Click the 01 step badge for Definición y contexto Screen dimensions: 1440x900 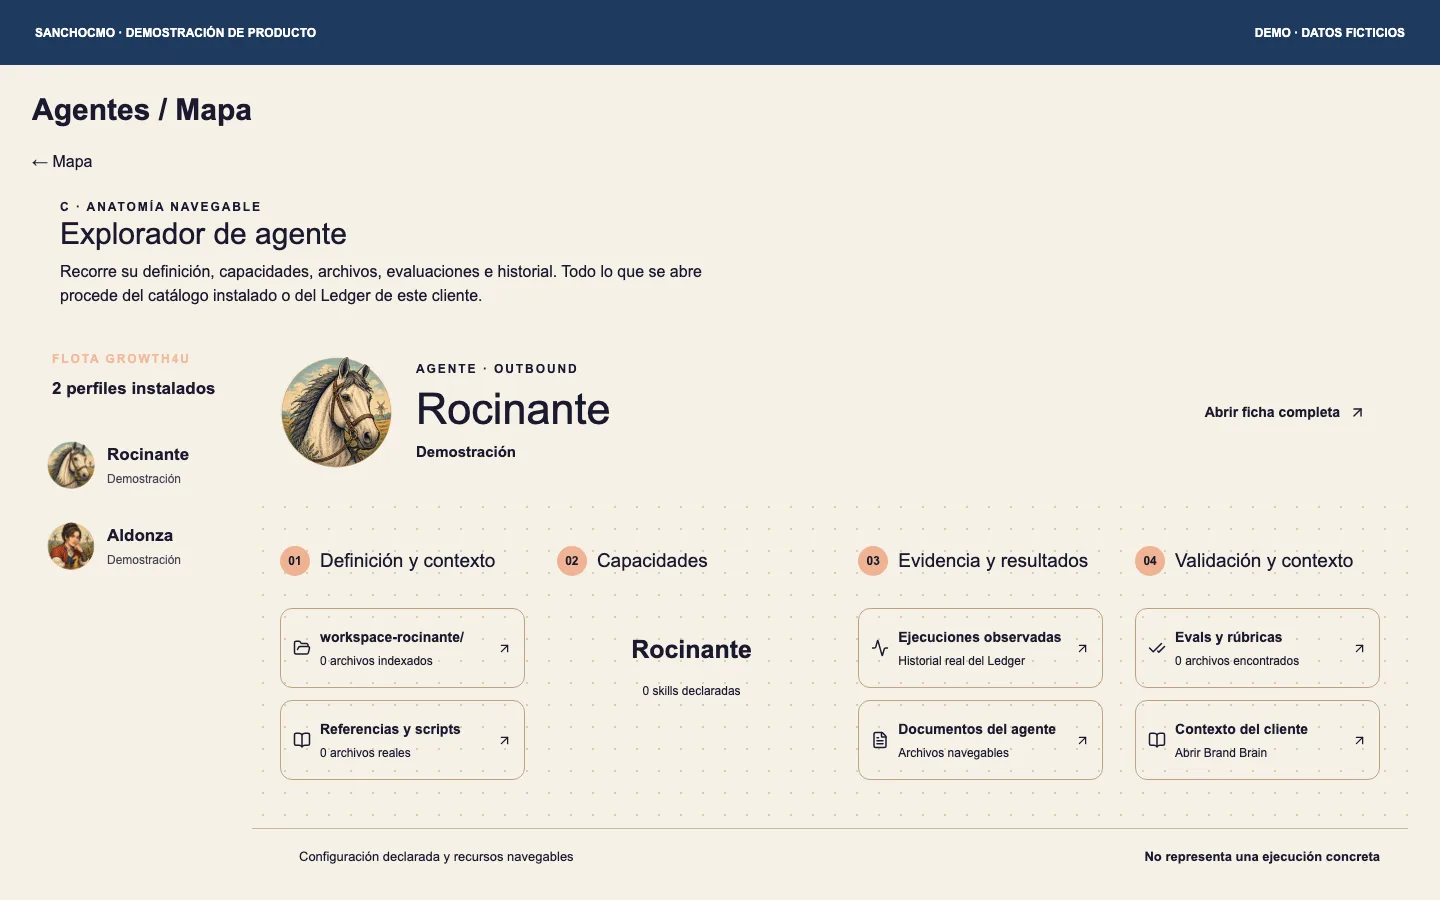(295, 561)
